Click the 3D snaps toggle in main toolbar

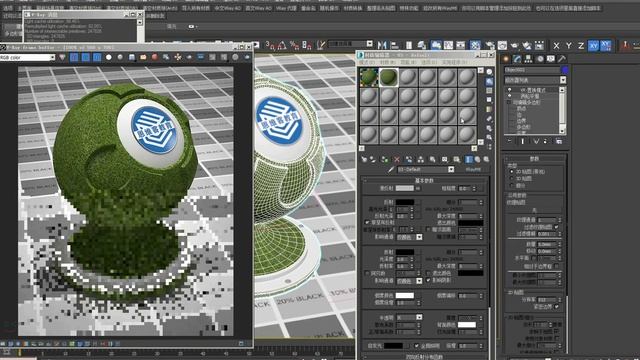pos(271,45)
